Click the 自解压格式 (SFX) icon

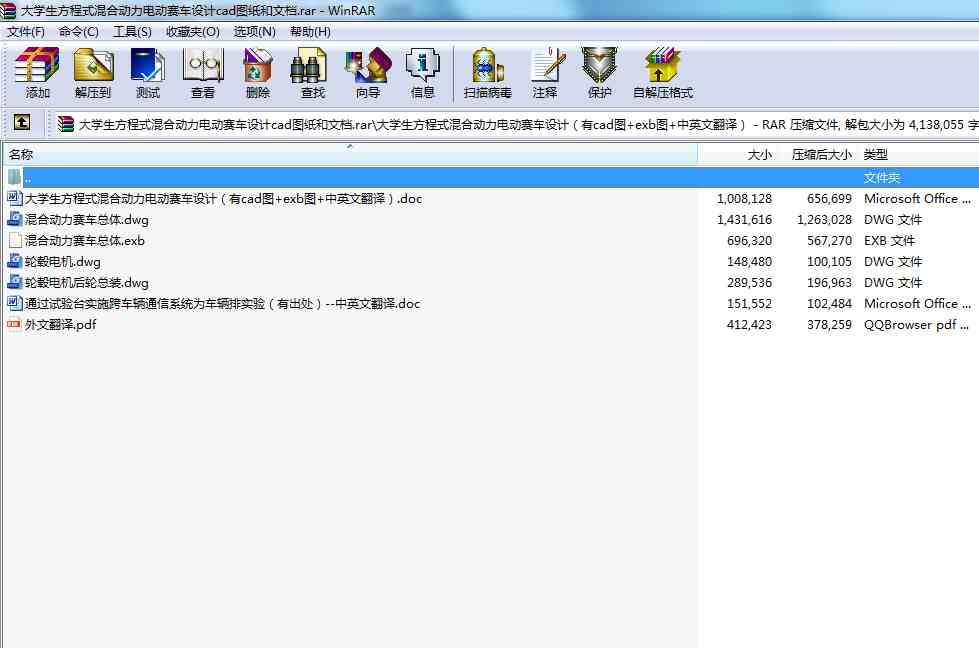(662, 73)
